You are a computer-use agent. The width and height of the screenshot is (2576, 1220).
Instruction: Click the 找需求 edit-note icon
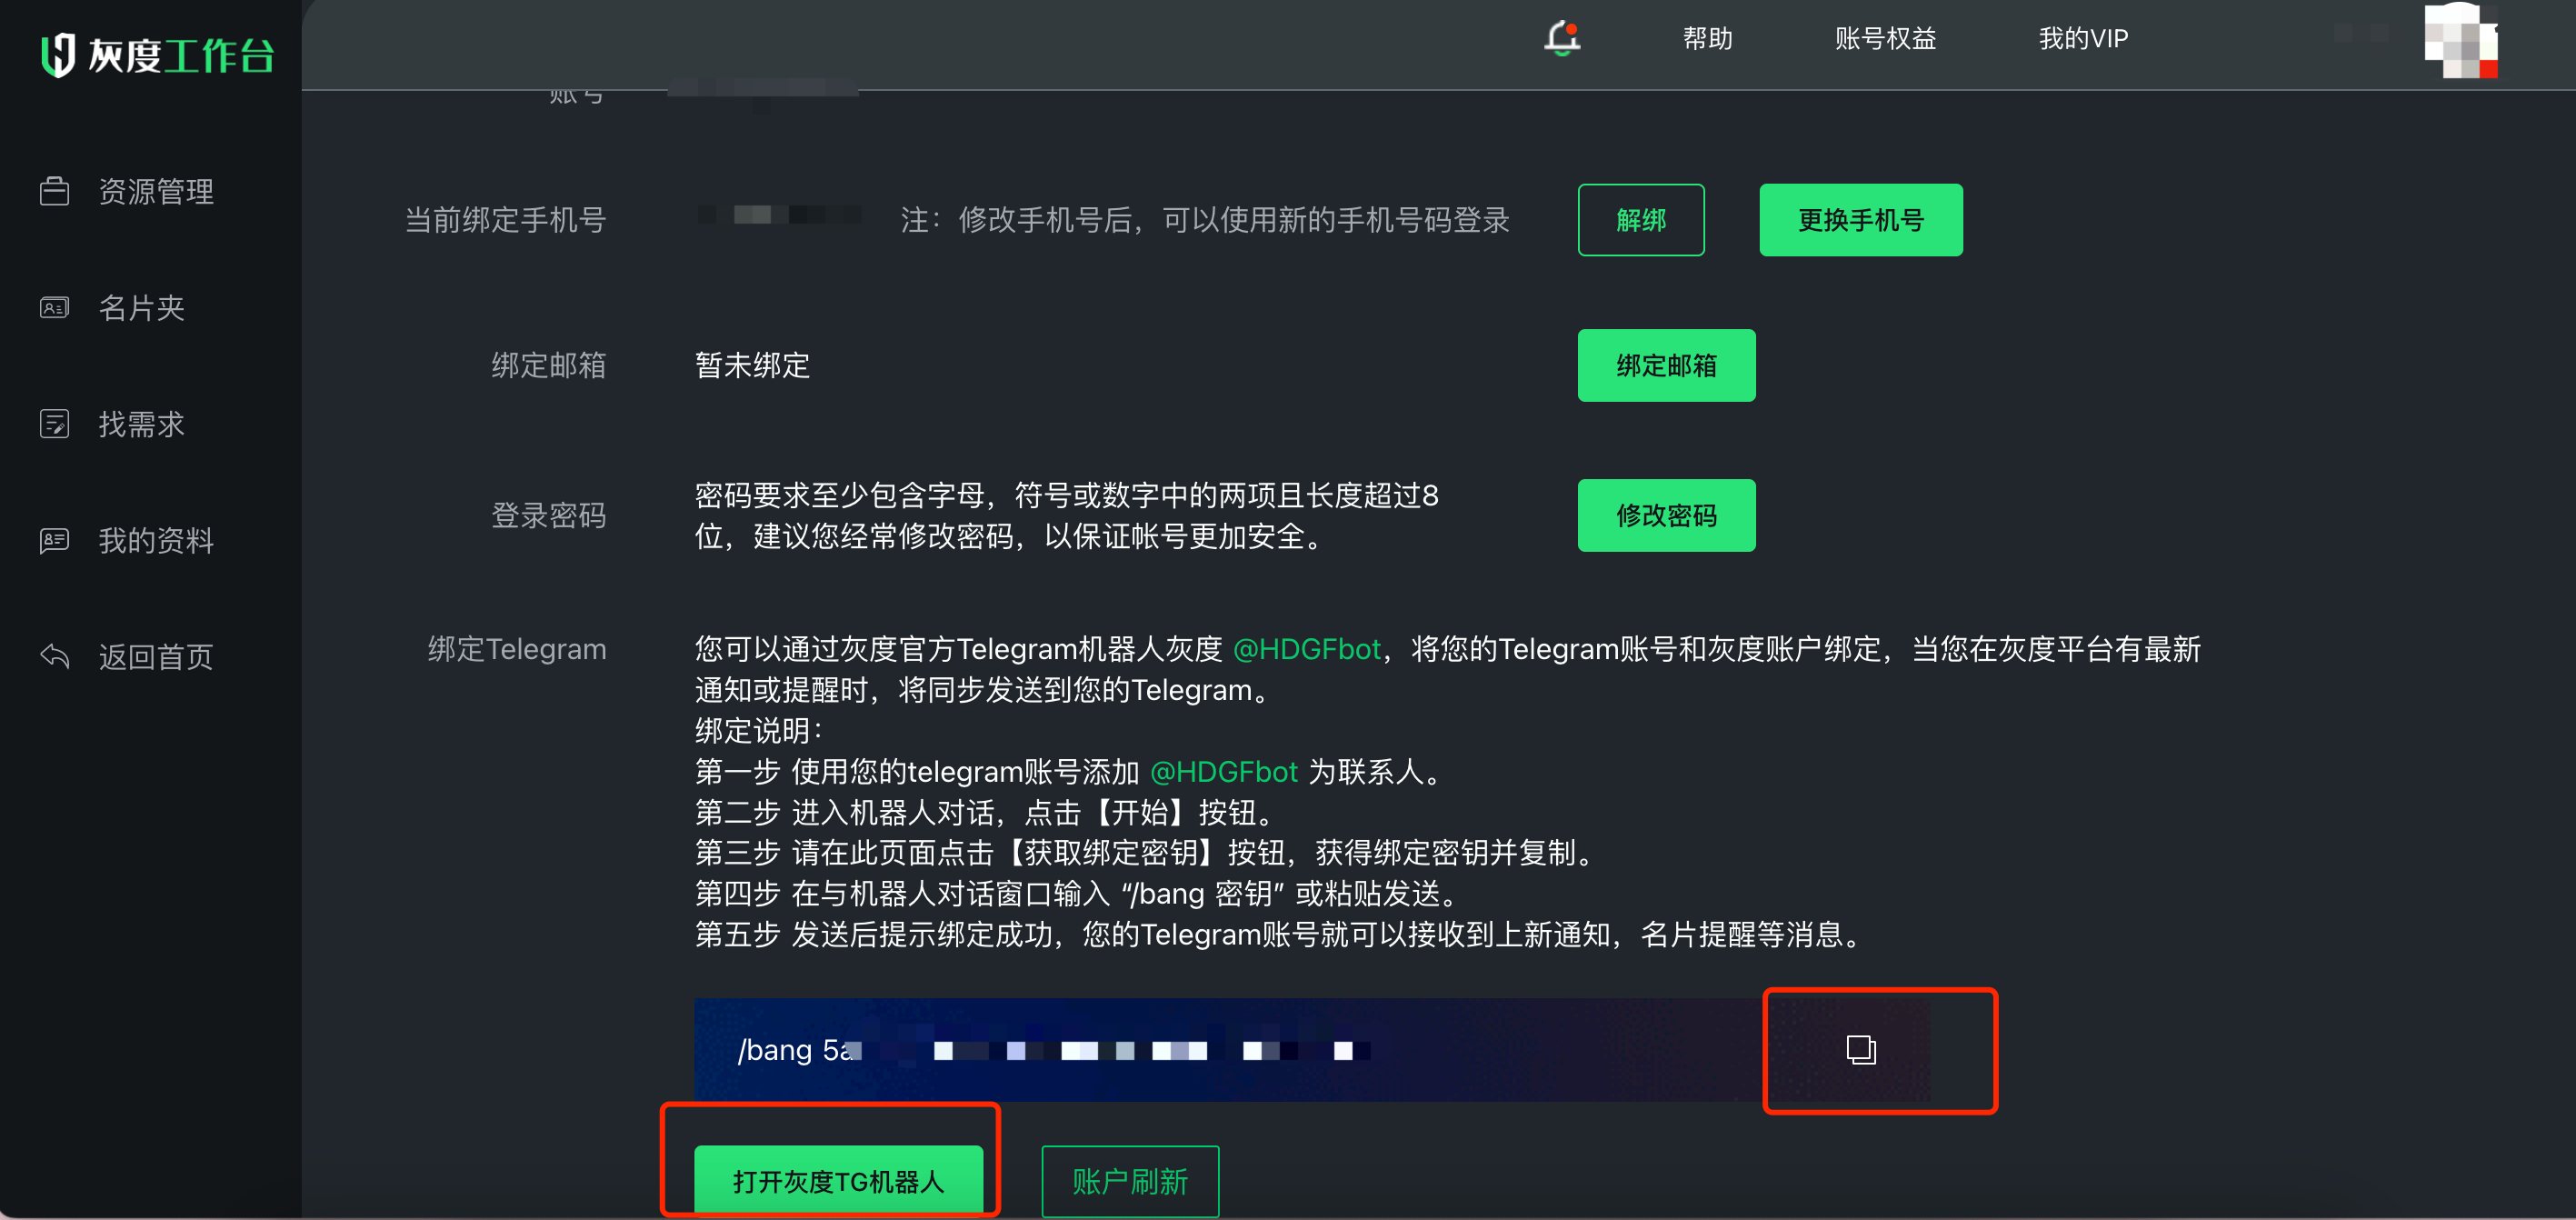54,424
